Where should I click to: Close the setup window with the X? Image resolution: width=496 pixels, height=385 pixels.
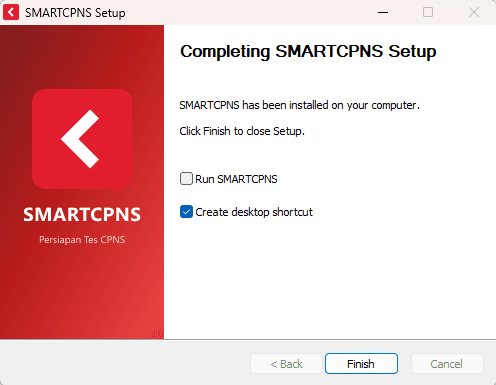click(474, 12)
